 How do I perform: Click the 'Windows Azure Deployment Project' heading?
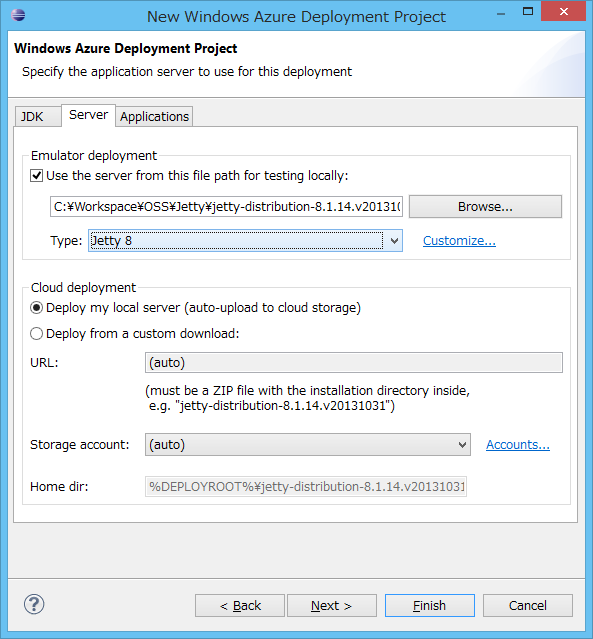(126, 48)
